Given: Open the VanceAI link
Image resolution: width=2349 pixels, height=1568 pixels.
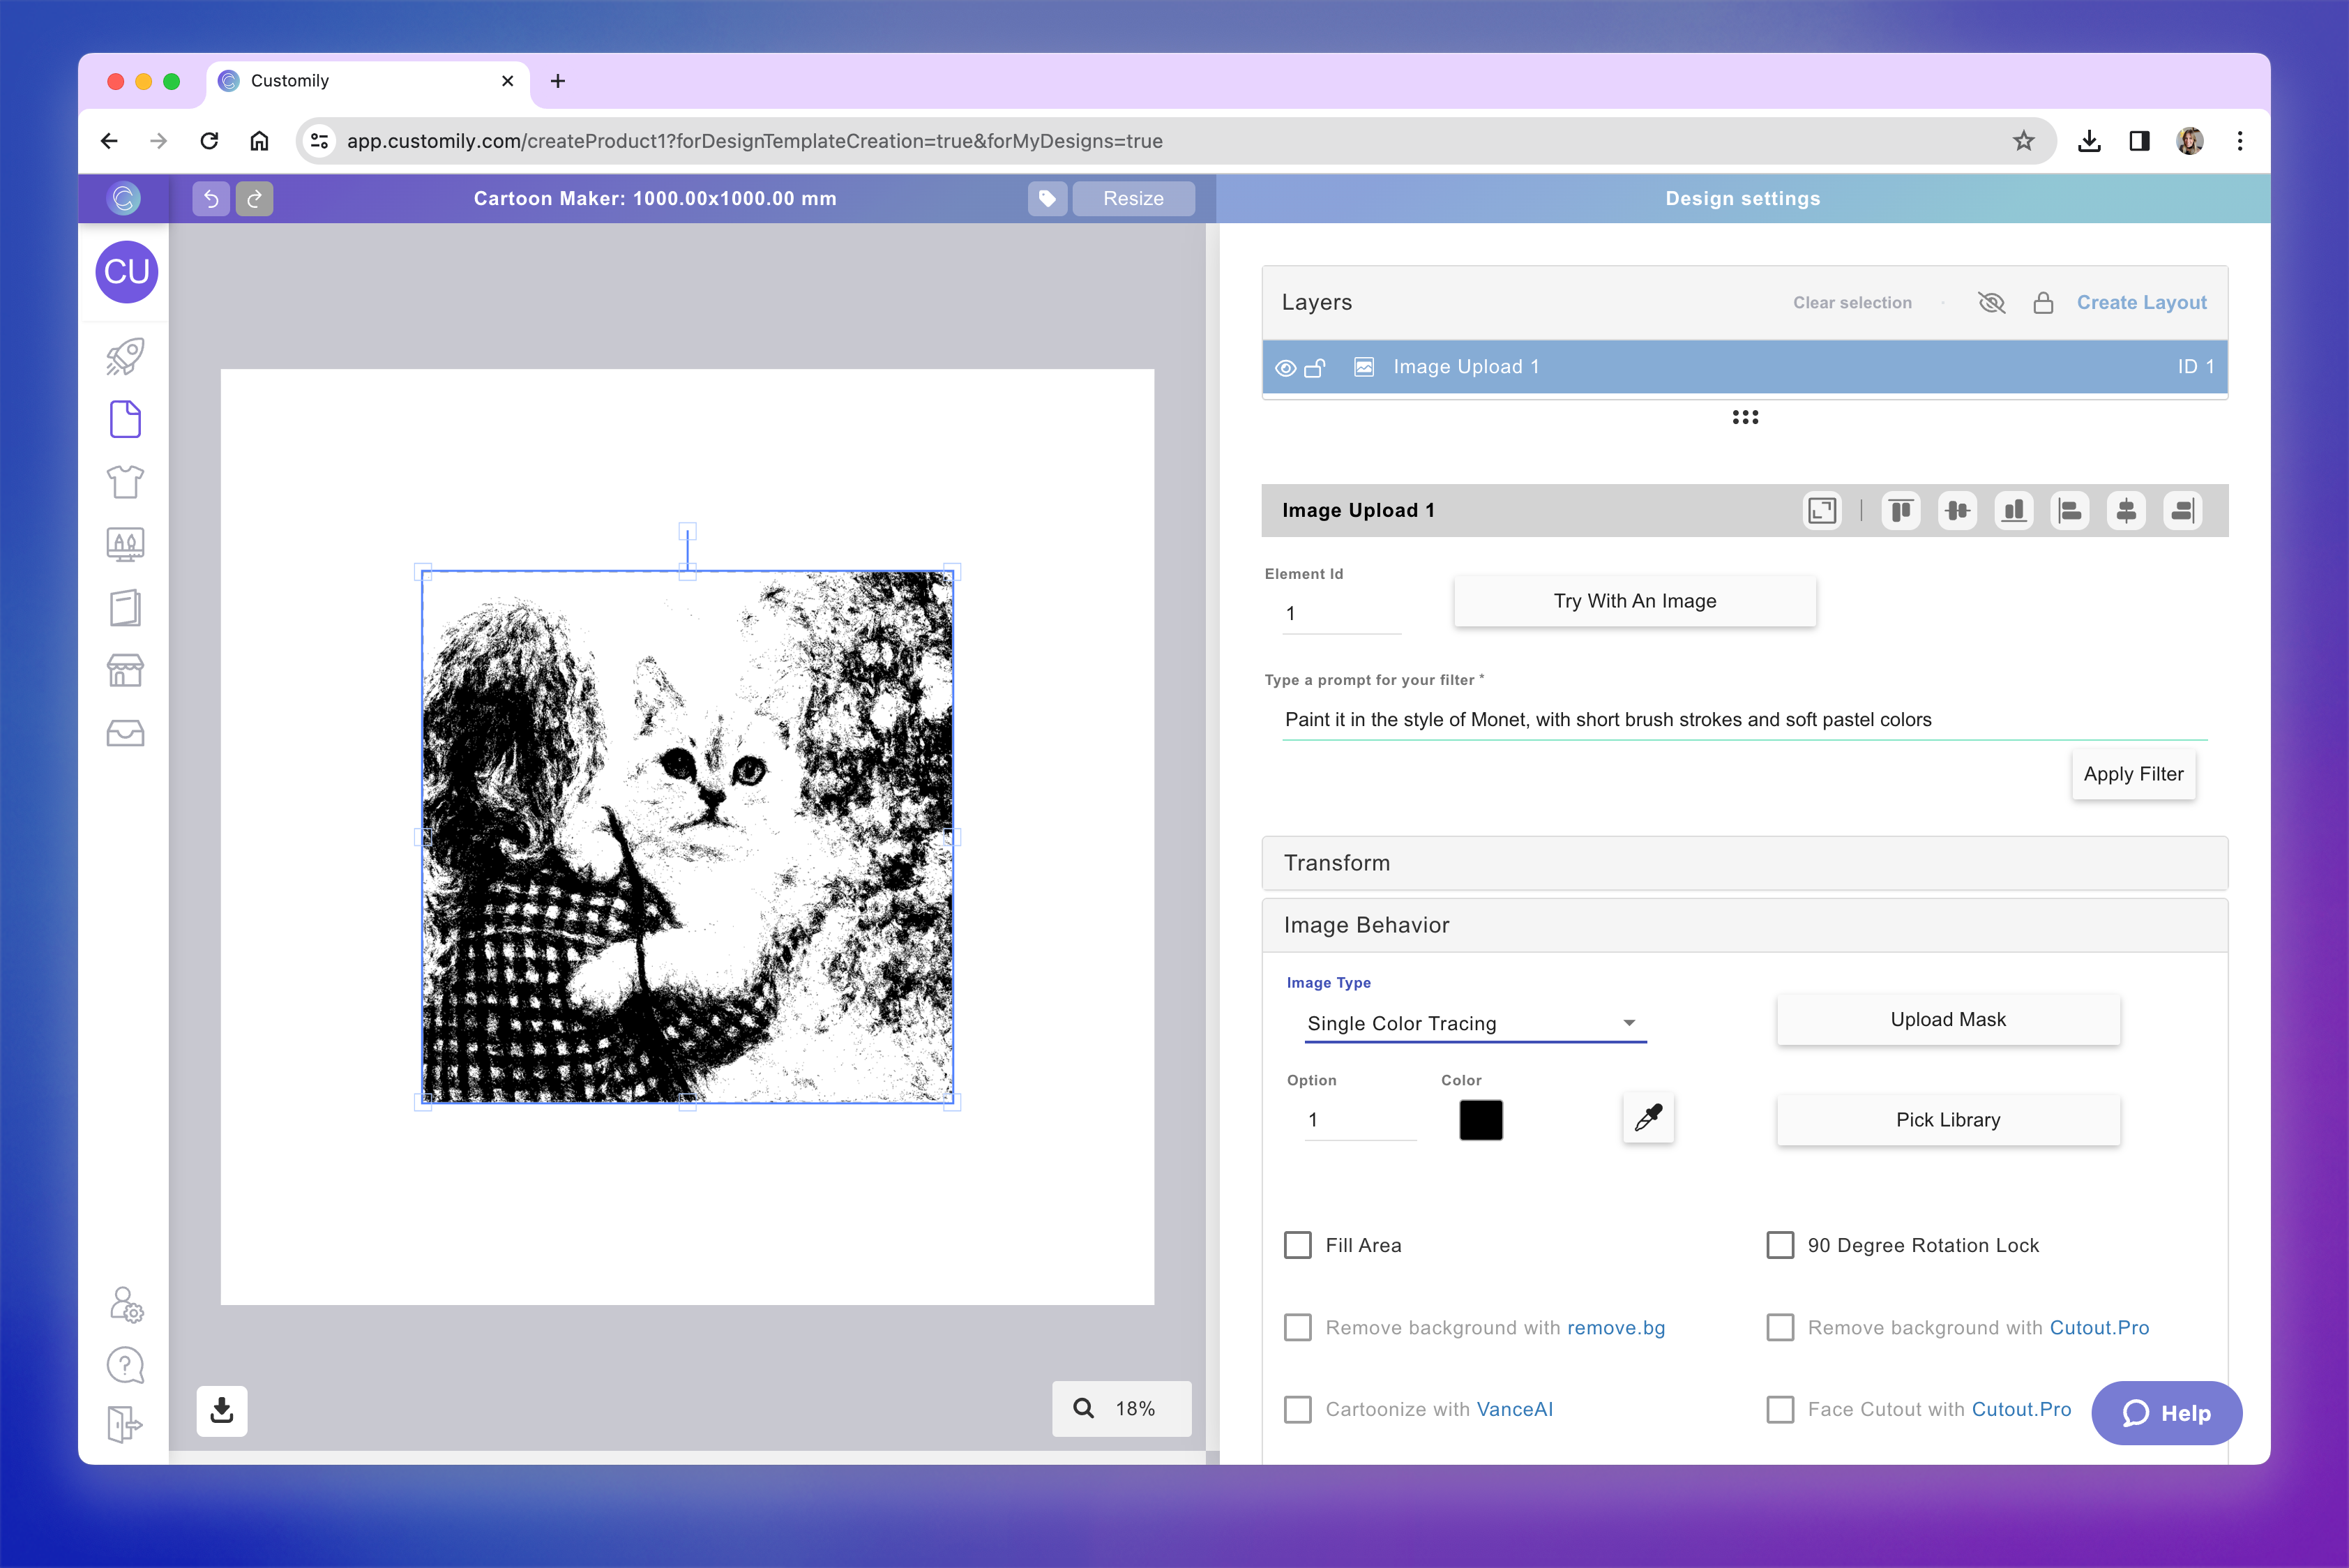Looking at the screenshot, I should click(1514, 1409).
